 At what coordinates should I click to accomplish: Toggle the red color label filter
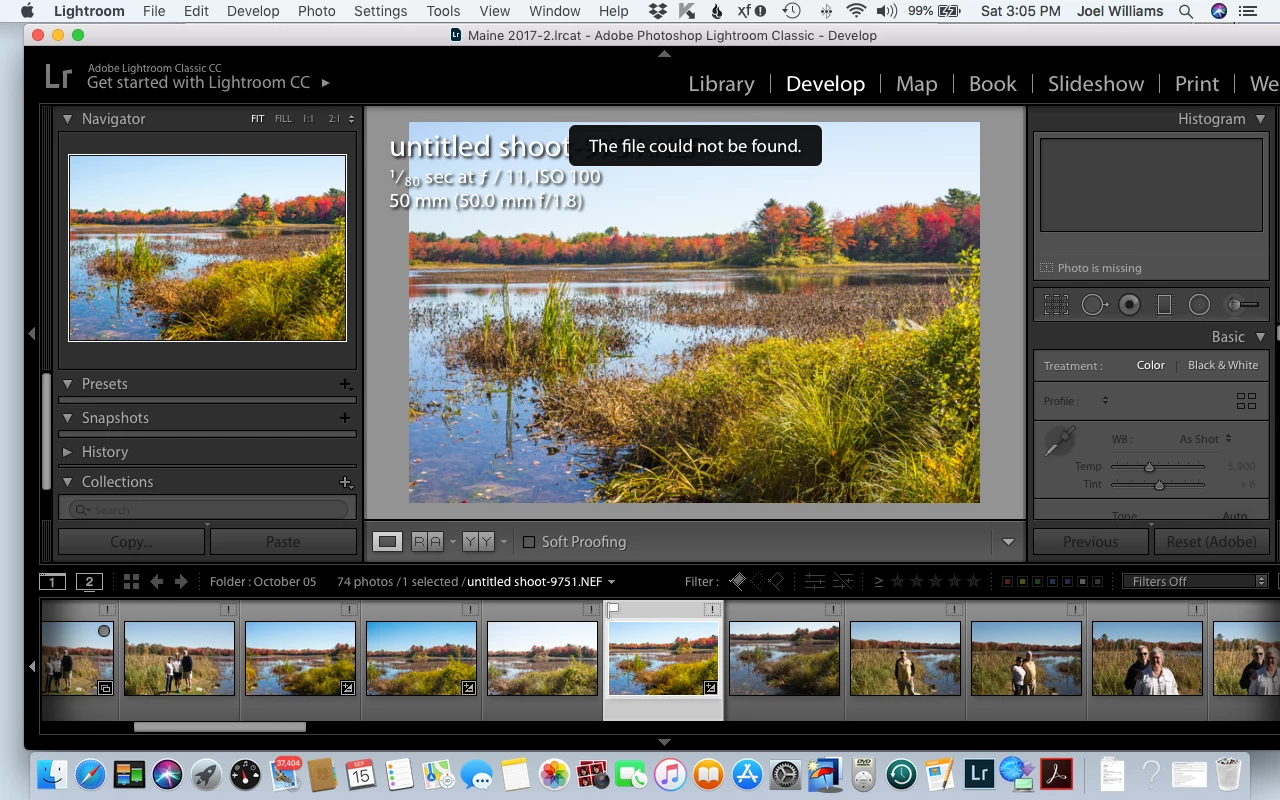[1007, 581]
